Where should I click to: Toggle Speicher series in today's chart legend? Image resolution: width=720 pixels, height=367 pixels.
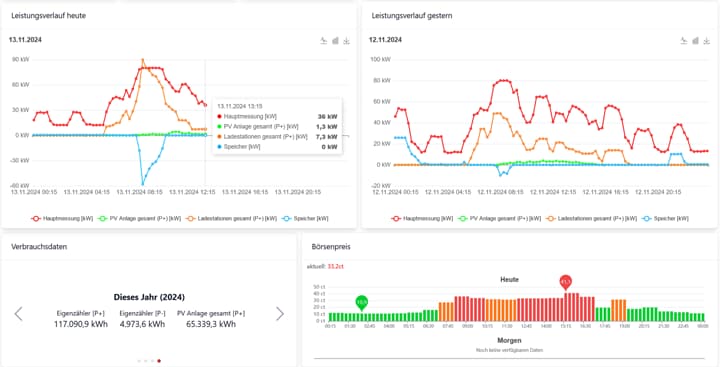pos(305,219)
